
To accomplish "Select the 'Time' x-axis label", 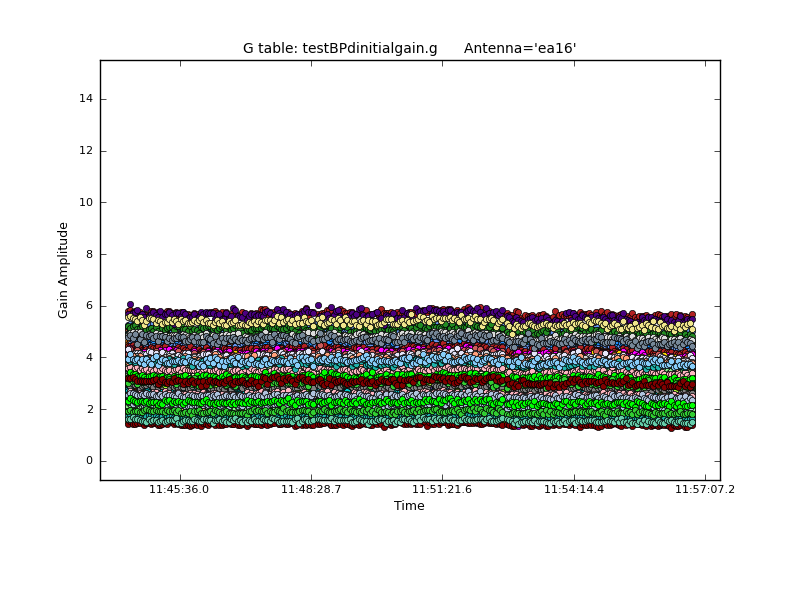I will [409, 506].
